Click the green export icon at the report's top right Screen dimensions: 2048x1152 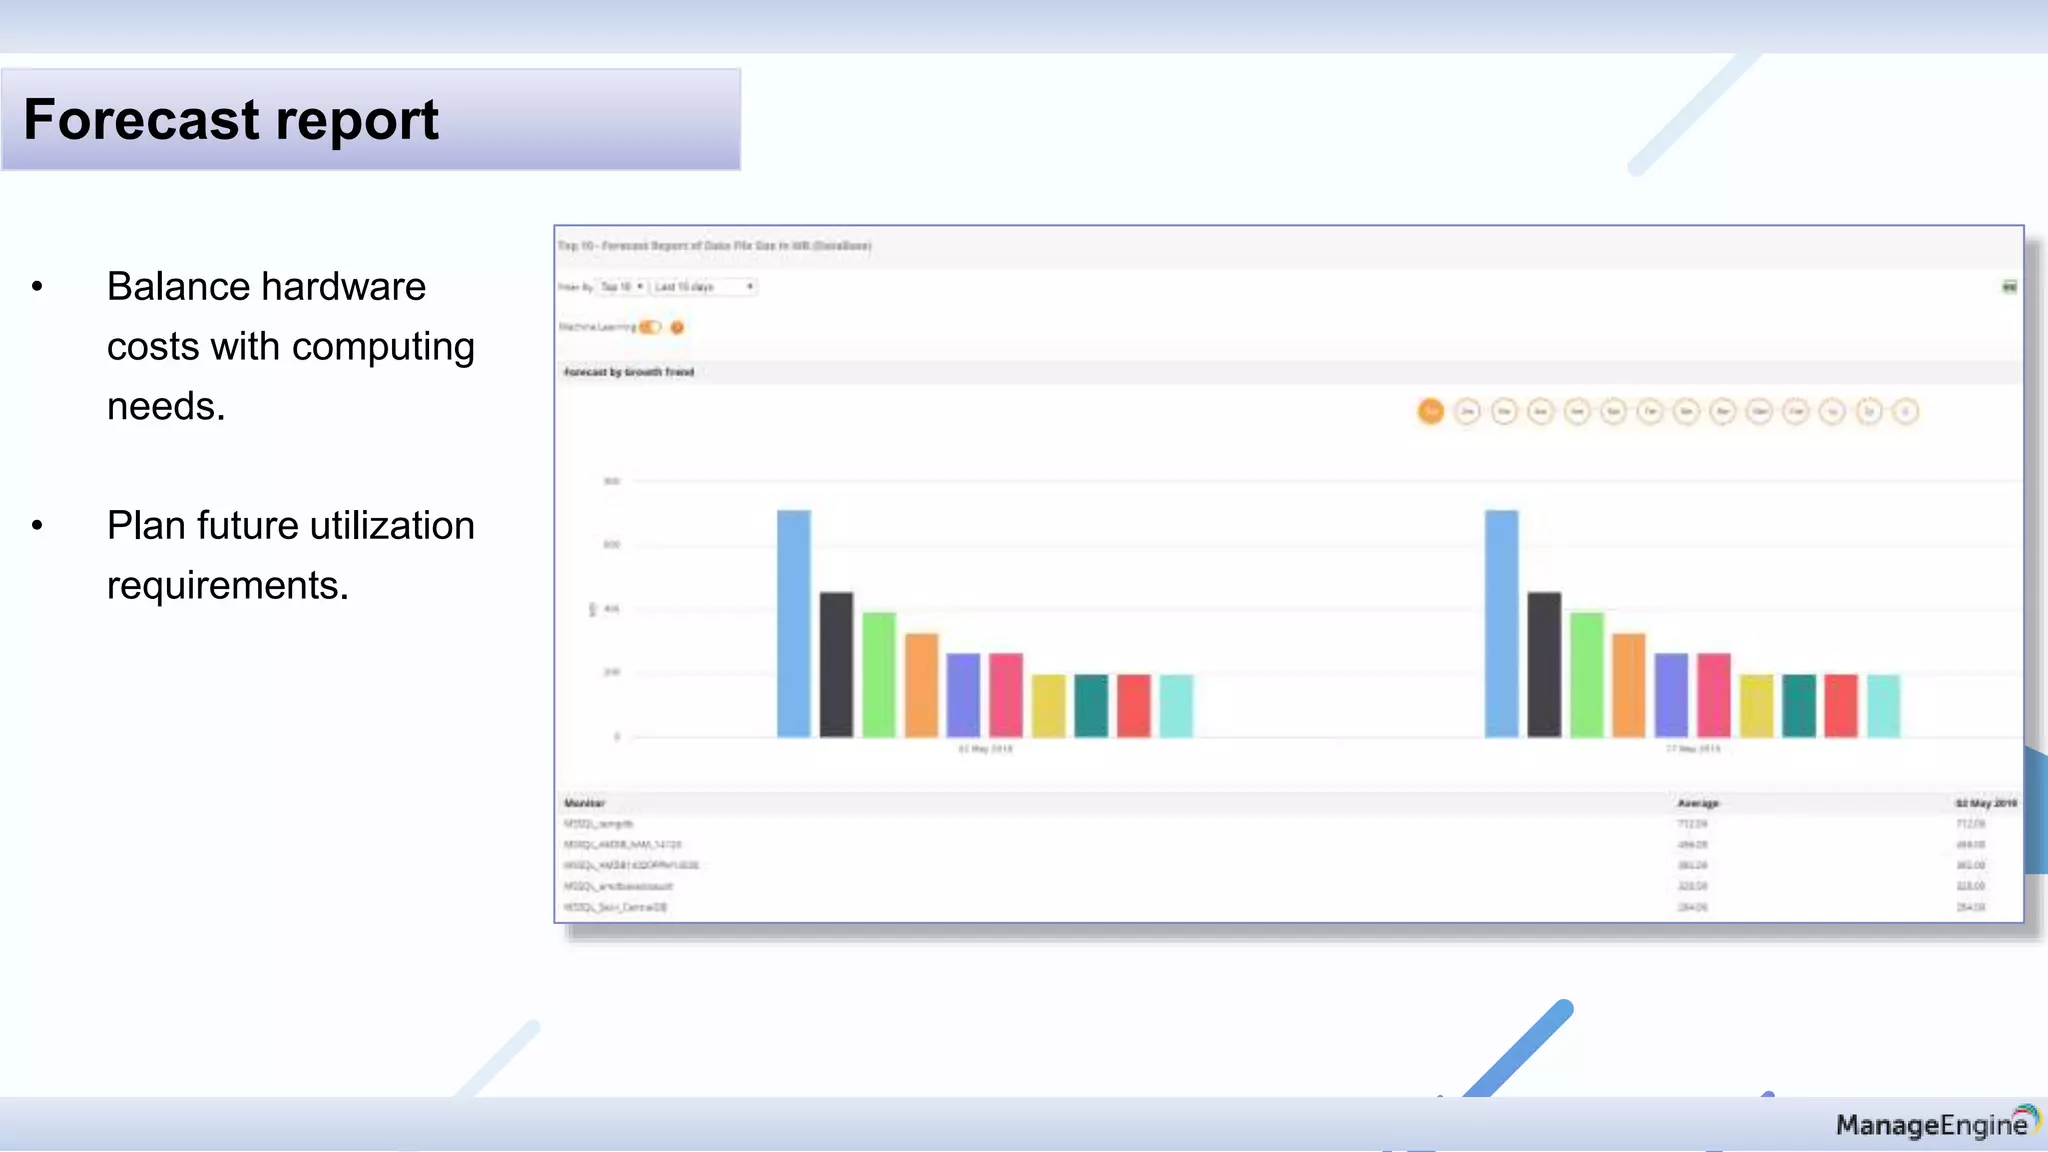[x=2009, y=287]
